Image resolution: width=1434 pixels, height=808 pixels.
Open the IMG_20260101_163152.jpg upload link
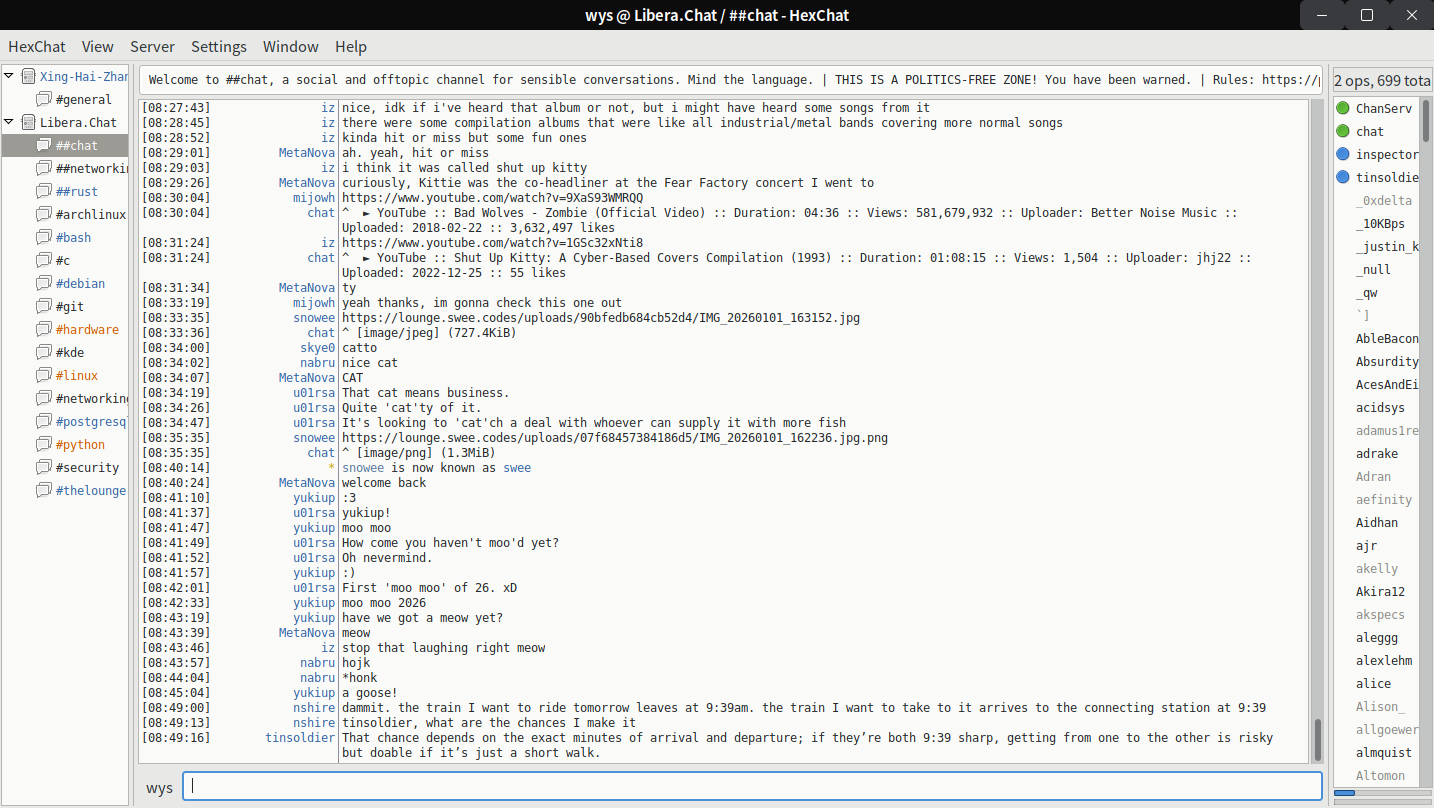(x=600, y=318)
